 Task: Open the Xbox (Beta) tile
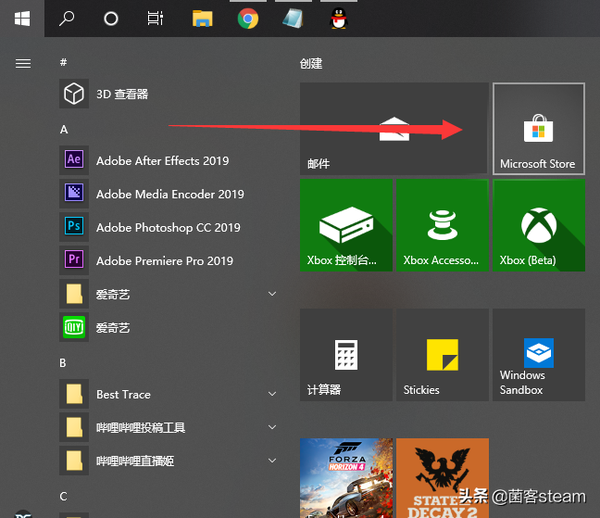point(538,225)
